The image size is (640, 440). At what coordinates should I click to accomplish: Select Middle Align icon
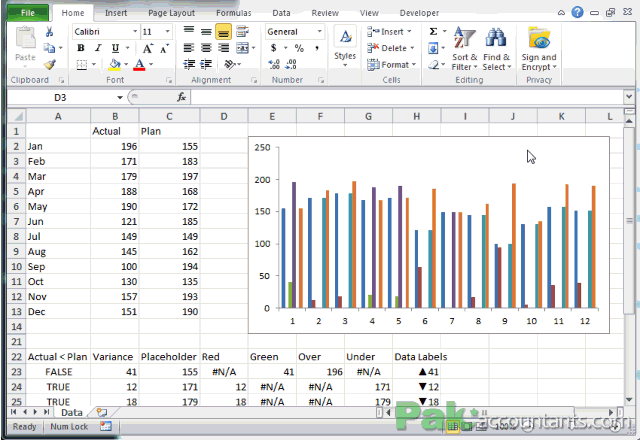click(206, 31)
